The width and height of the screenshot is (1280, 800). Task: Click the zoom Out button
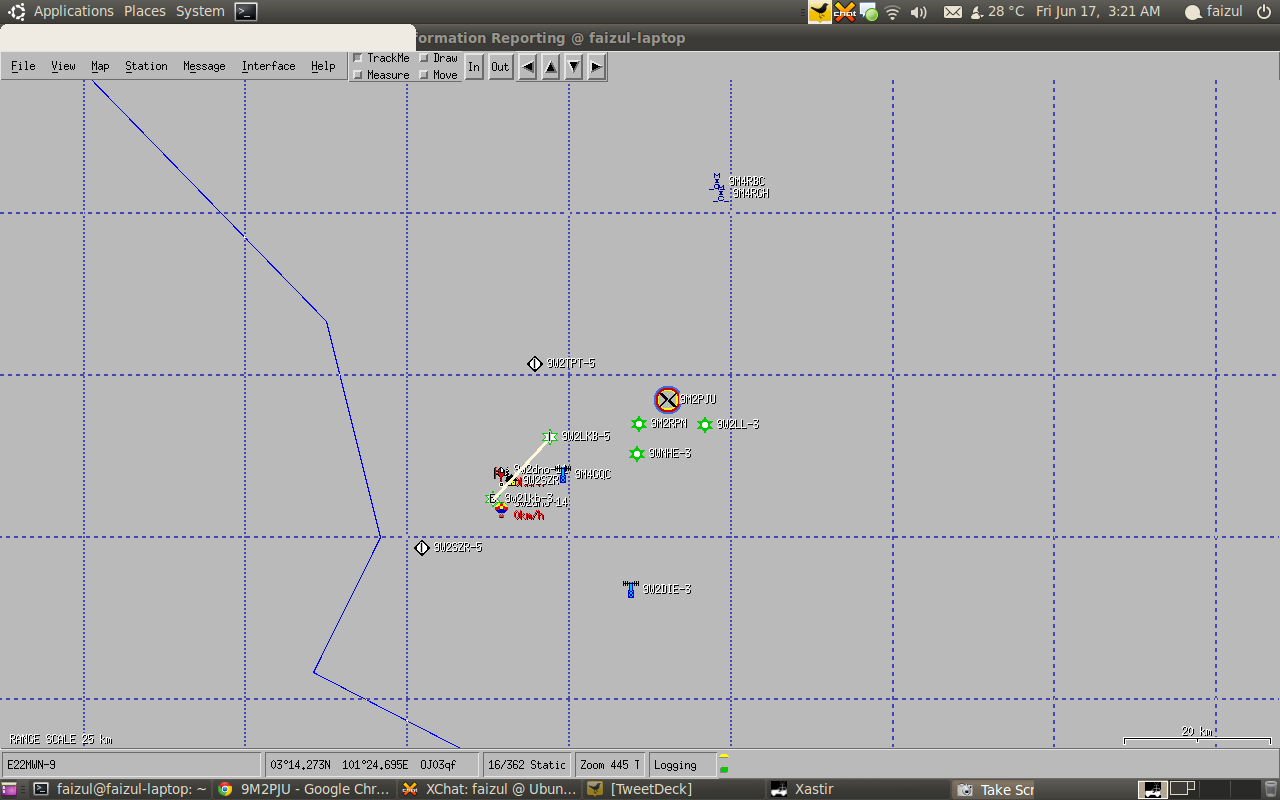[x=500, y=67]
